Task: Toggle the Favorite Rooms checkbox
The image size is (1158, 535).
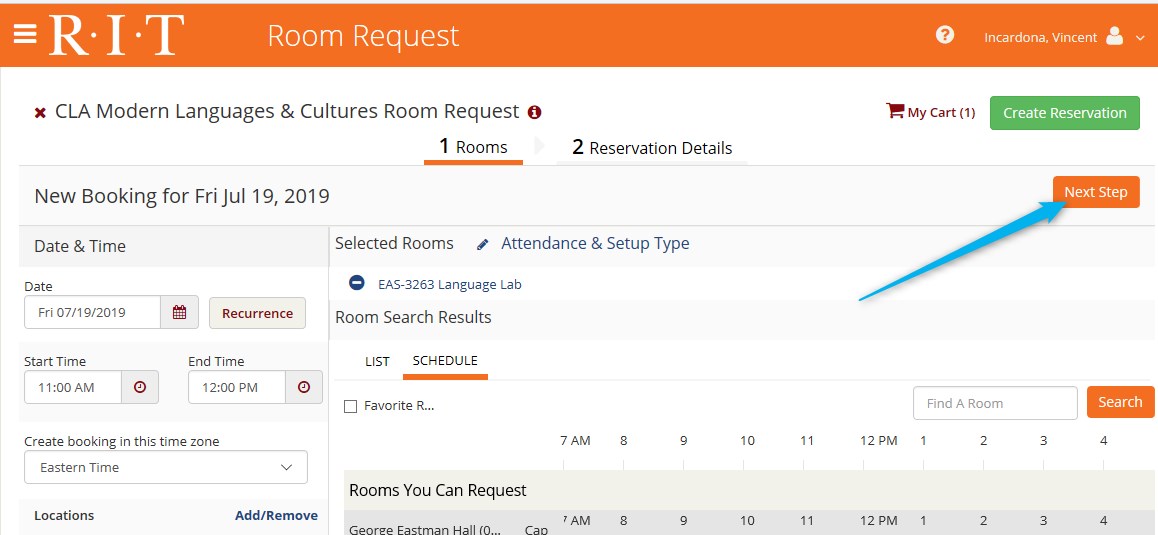Action: point(351,406)
